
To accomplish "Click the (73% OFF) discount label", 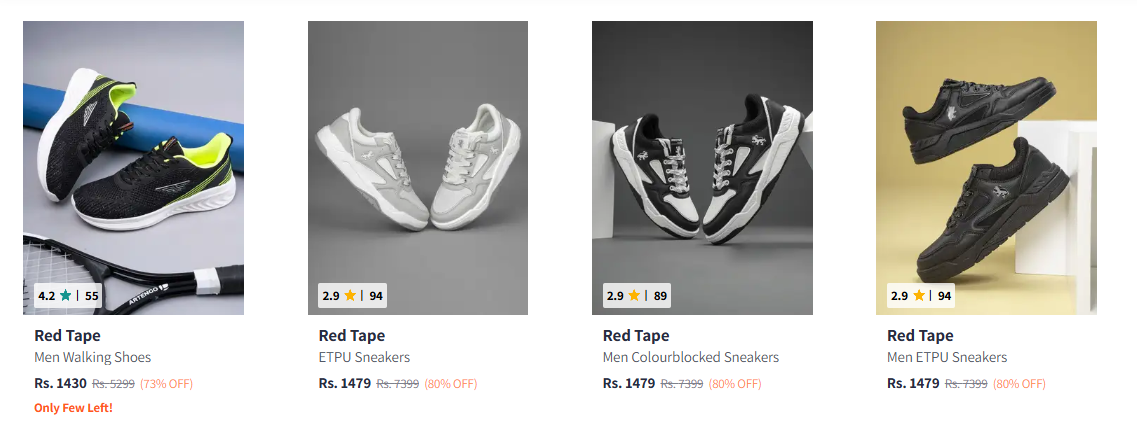I will 166,384.
